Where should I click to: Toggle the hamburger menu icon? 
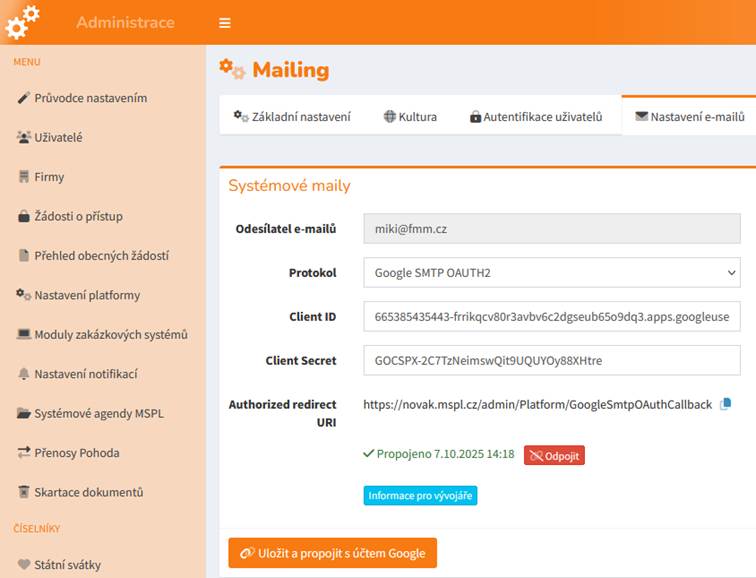point(225,23)
